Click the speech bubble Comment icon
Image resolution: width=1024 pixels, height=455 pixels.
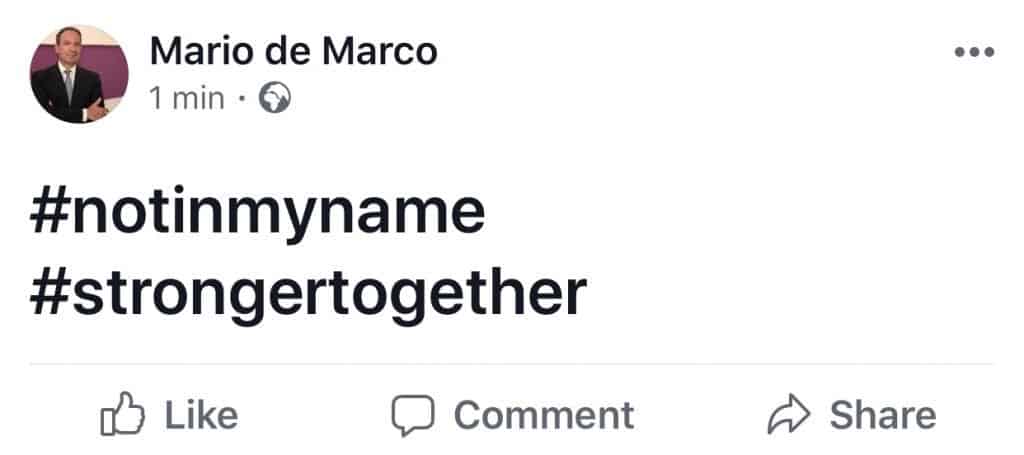[413, 415]
